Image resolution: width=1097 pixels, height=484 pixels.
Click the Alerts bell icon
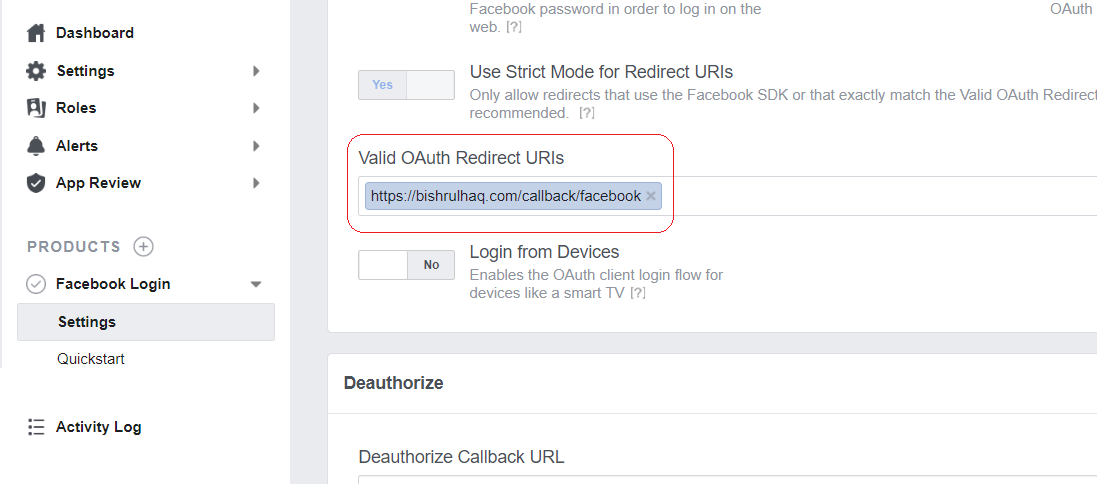36,145
